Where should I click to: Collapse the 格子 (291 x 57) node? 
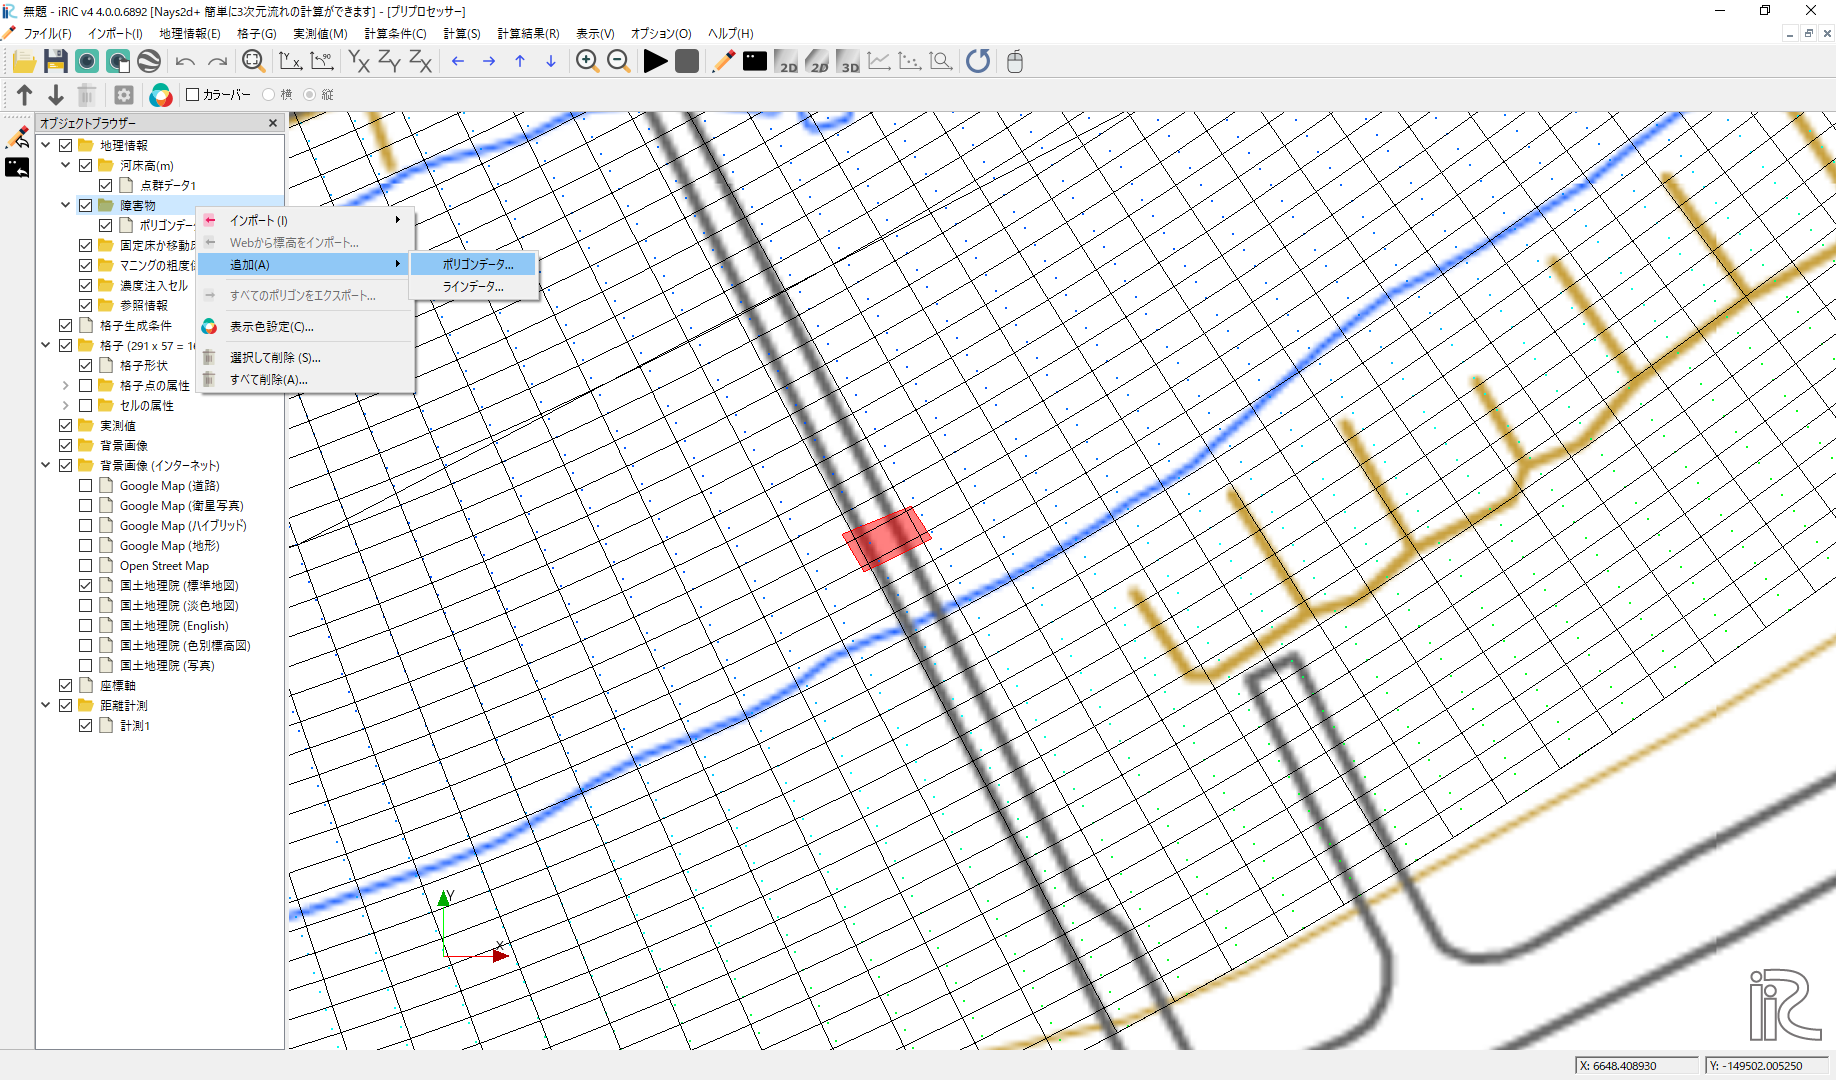tap(46, 345)
